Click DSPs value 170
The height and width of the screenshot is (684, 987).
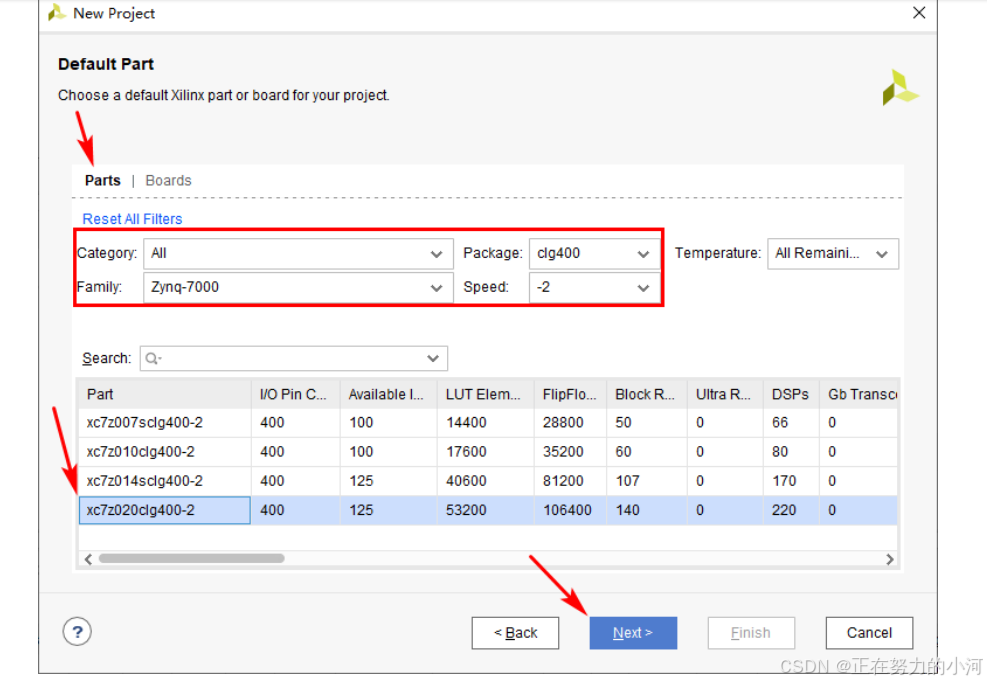pyautogui.click(x=784, y=481)
